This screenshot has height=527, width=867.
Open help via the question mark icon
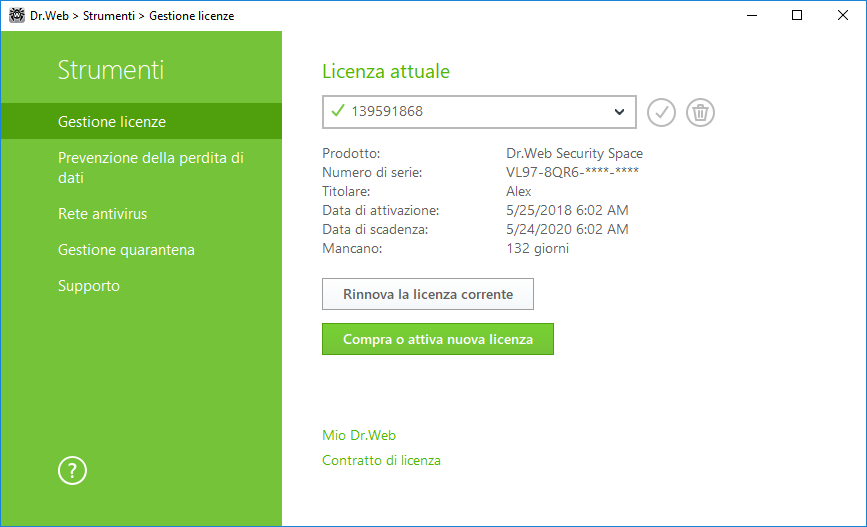72,471
